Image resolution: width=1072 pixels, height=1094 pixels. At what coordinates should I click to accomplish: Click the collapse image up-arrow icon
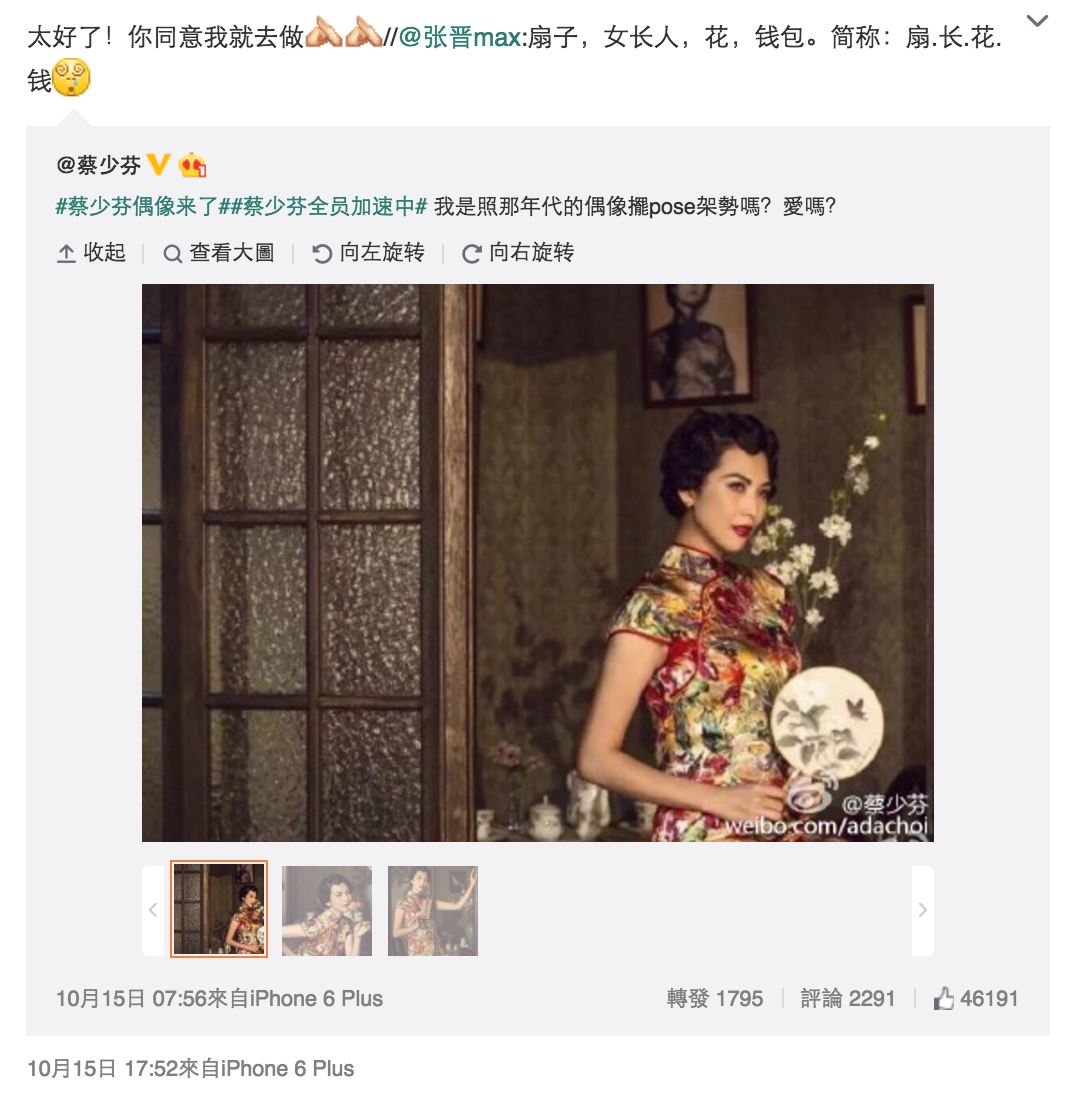[x=66, y=253]
